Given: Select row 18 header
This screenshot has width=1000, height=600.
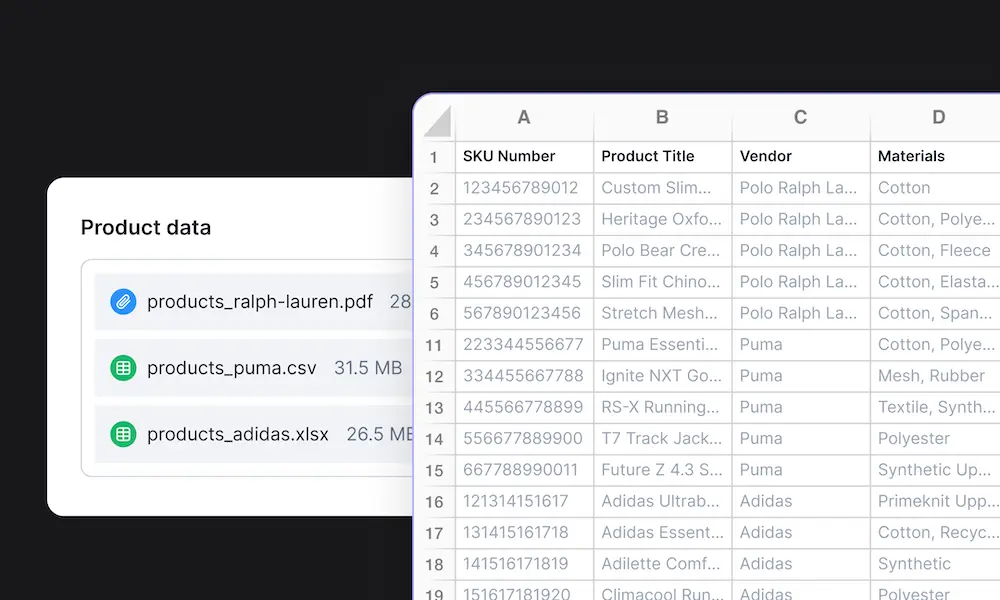Looking at the screenshot, I should pyautogui.click(x=434, y=564).
